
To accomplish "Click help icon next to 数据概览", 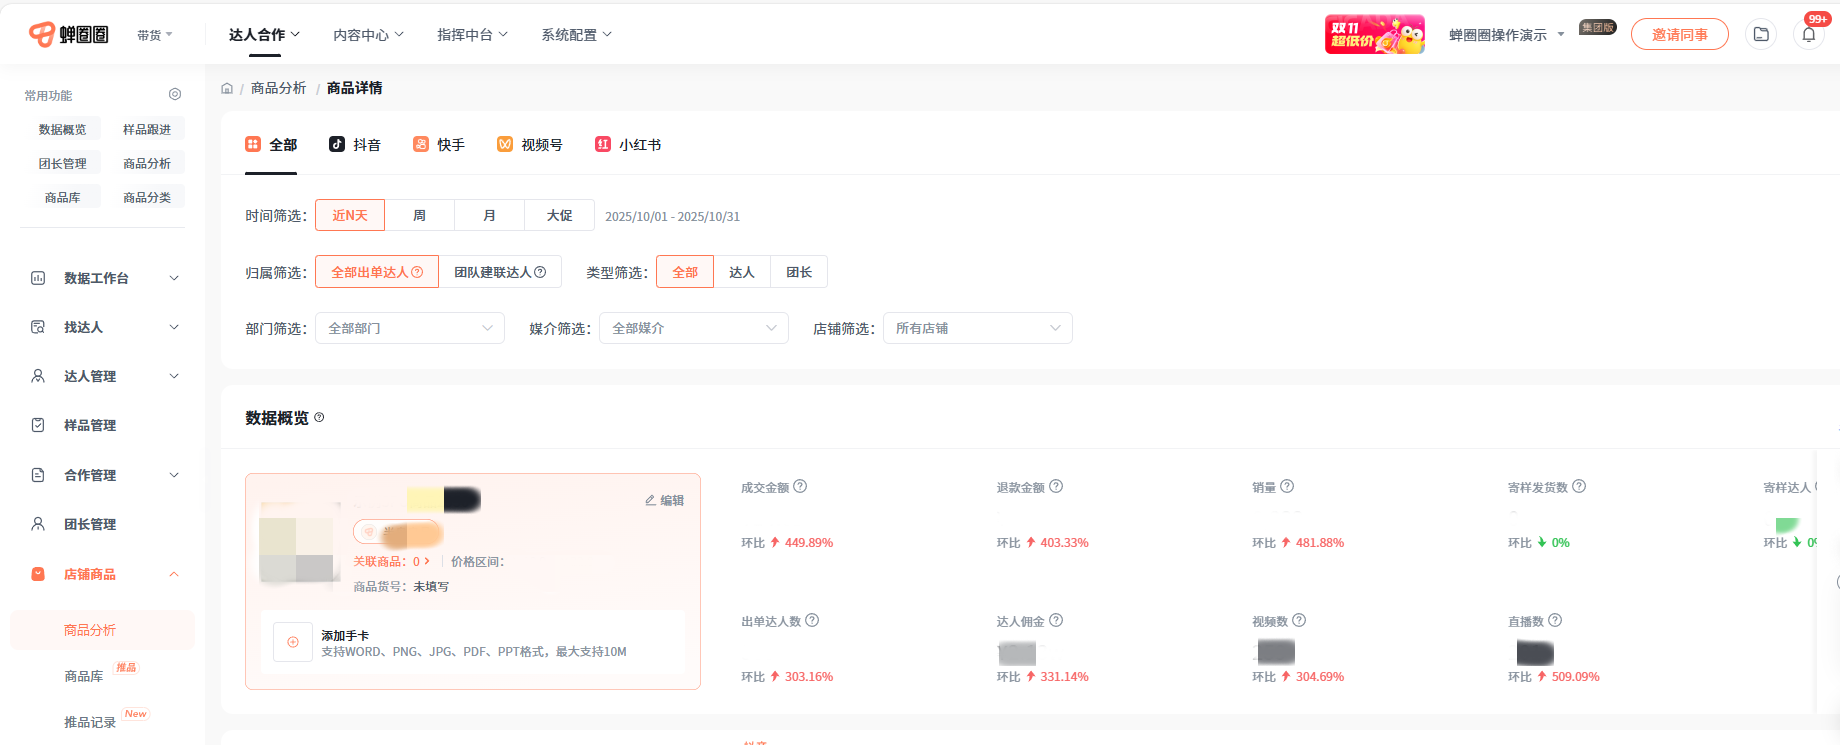I will (319, 418).
